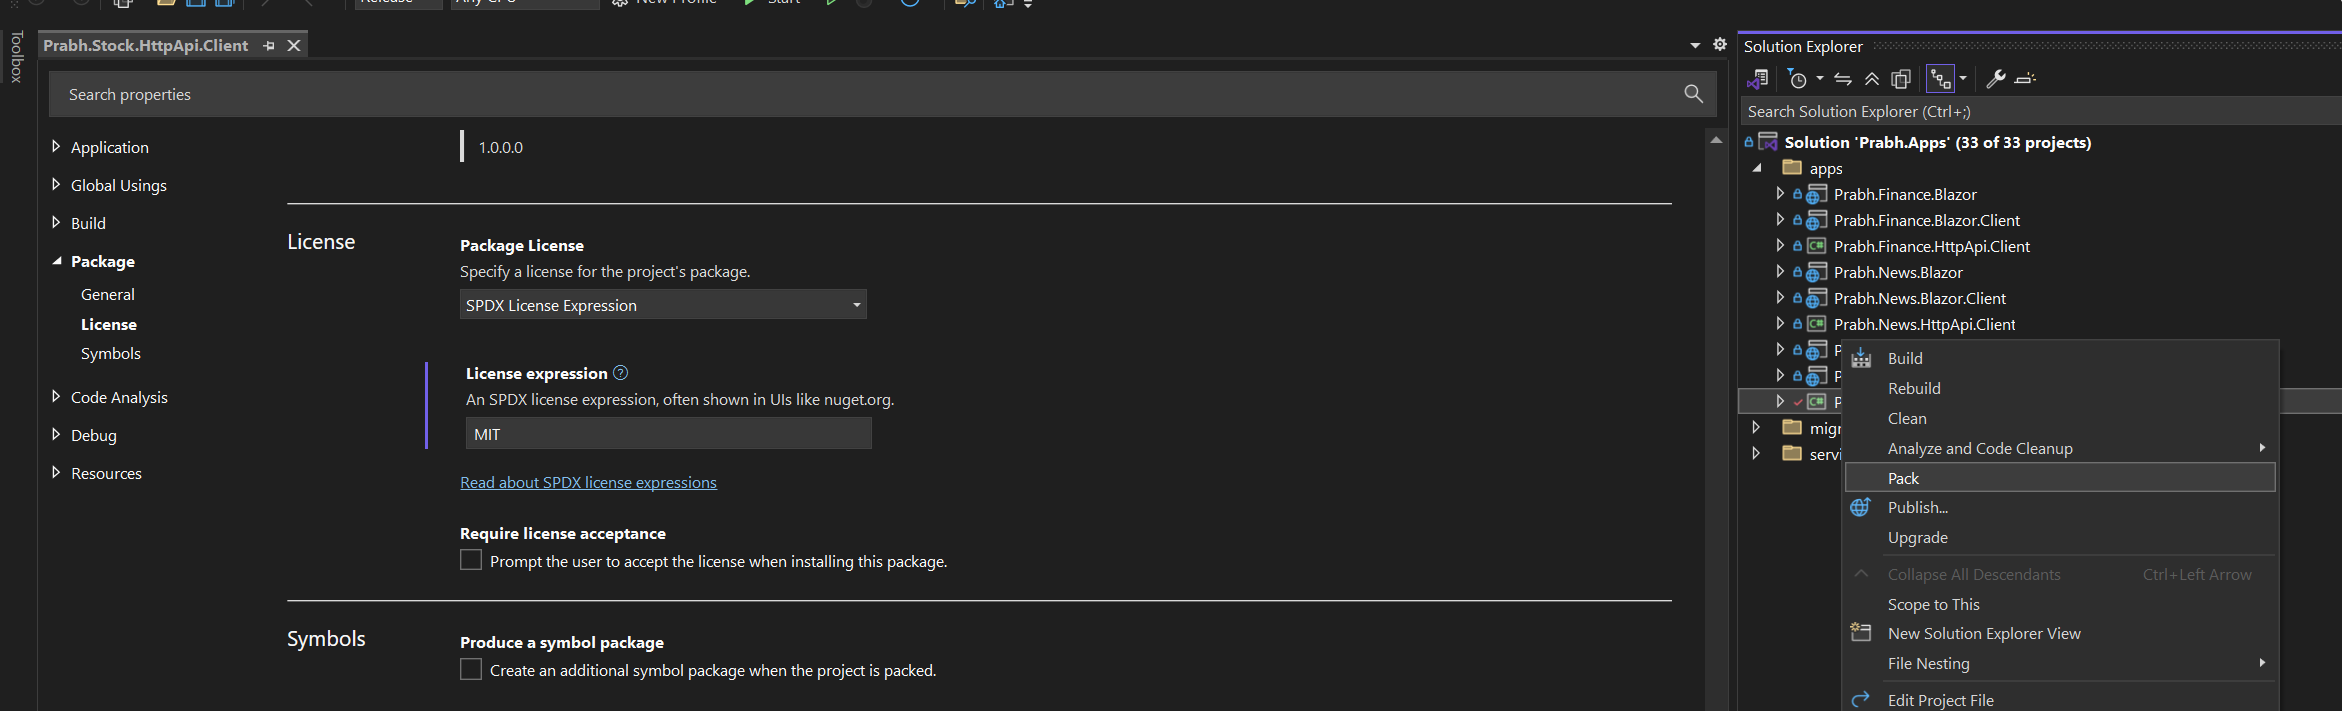2342x711 pixels.
Task: Toggle the highlighted hierarchy view icon
Action: [1940, 78]
